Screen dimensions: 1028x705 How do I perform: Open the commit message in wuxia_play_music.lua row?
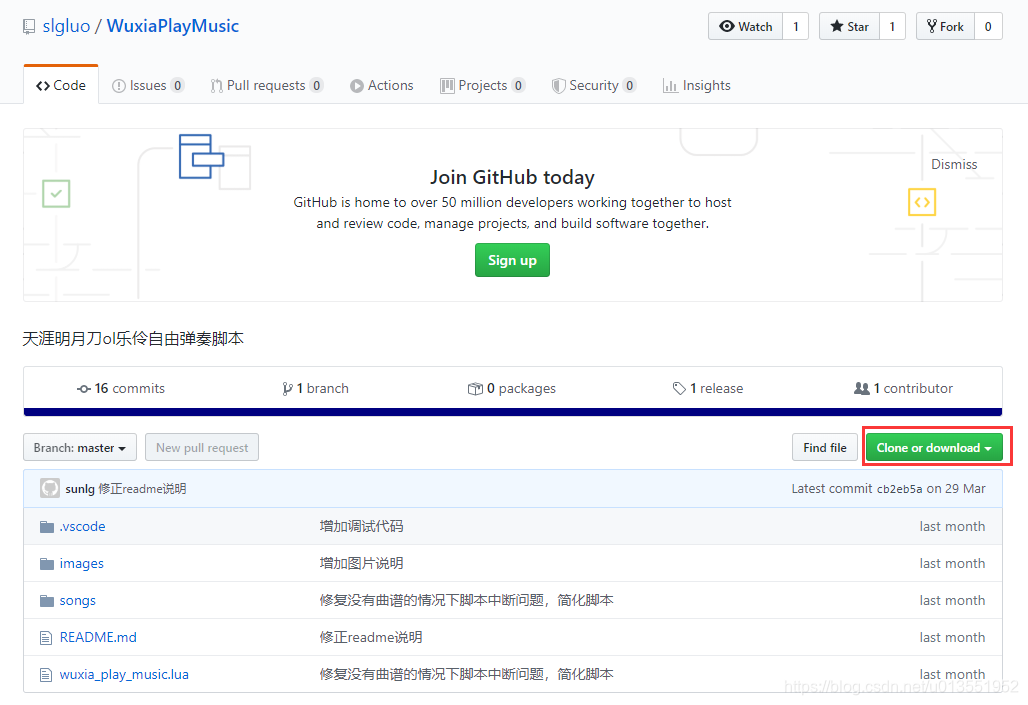click(466, 674)
